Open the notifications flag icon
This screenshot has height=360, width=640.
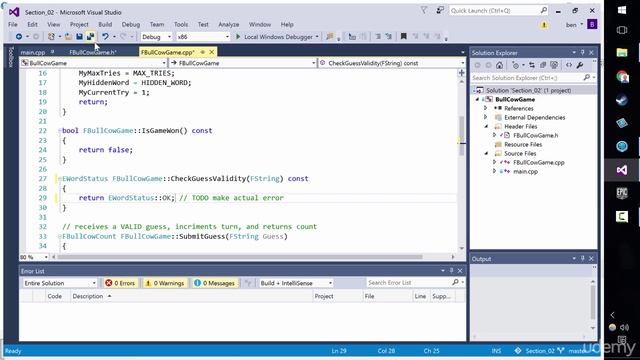(424, 11)
